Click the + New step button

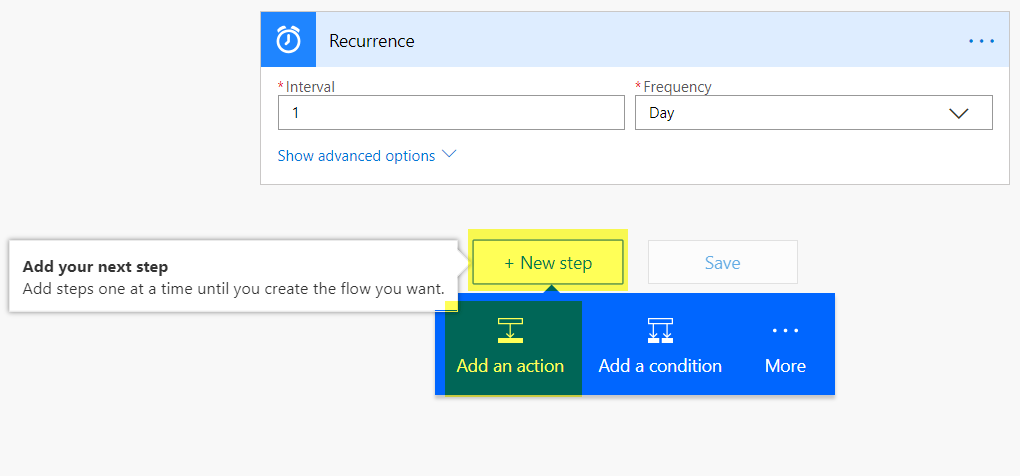tap(548, 262)
